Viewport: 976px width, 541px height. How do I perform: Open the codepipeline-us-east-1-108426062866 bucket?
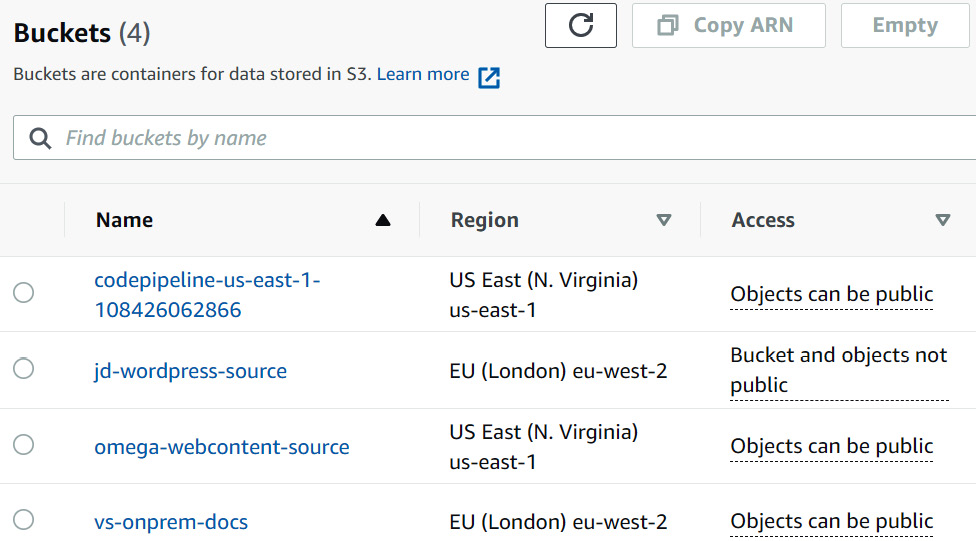coord(207,295)
